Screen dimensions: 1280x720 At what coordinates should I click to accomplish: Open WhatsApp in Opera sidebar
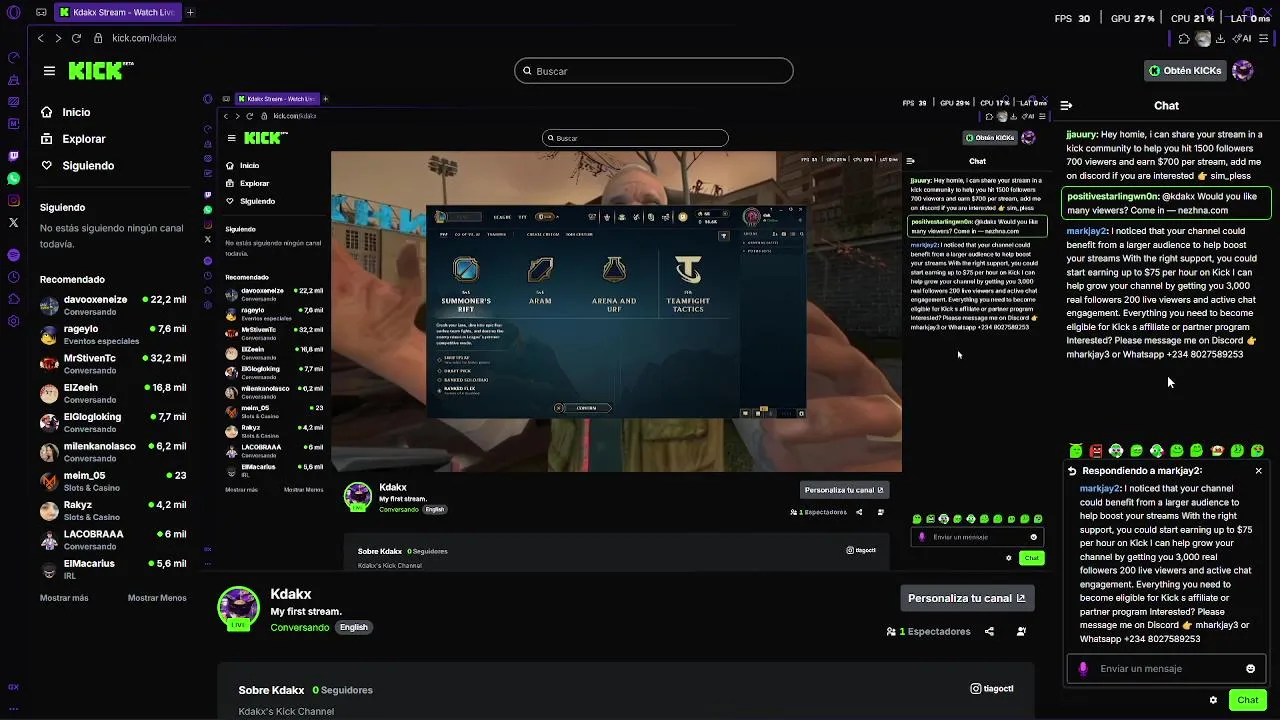pyautogui.click(x=13, y=178)
